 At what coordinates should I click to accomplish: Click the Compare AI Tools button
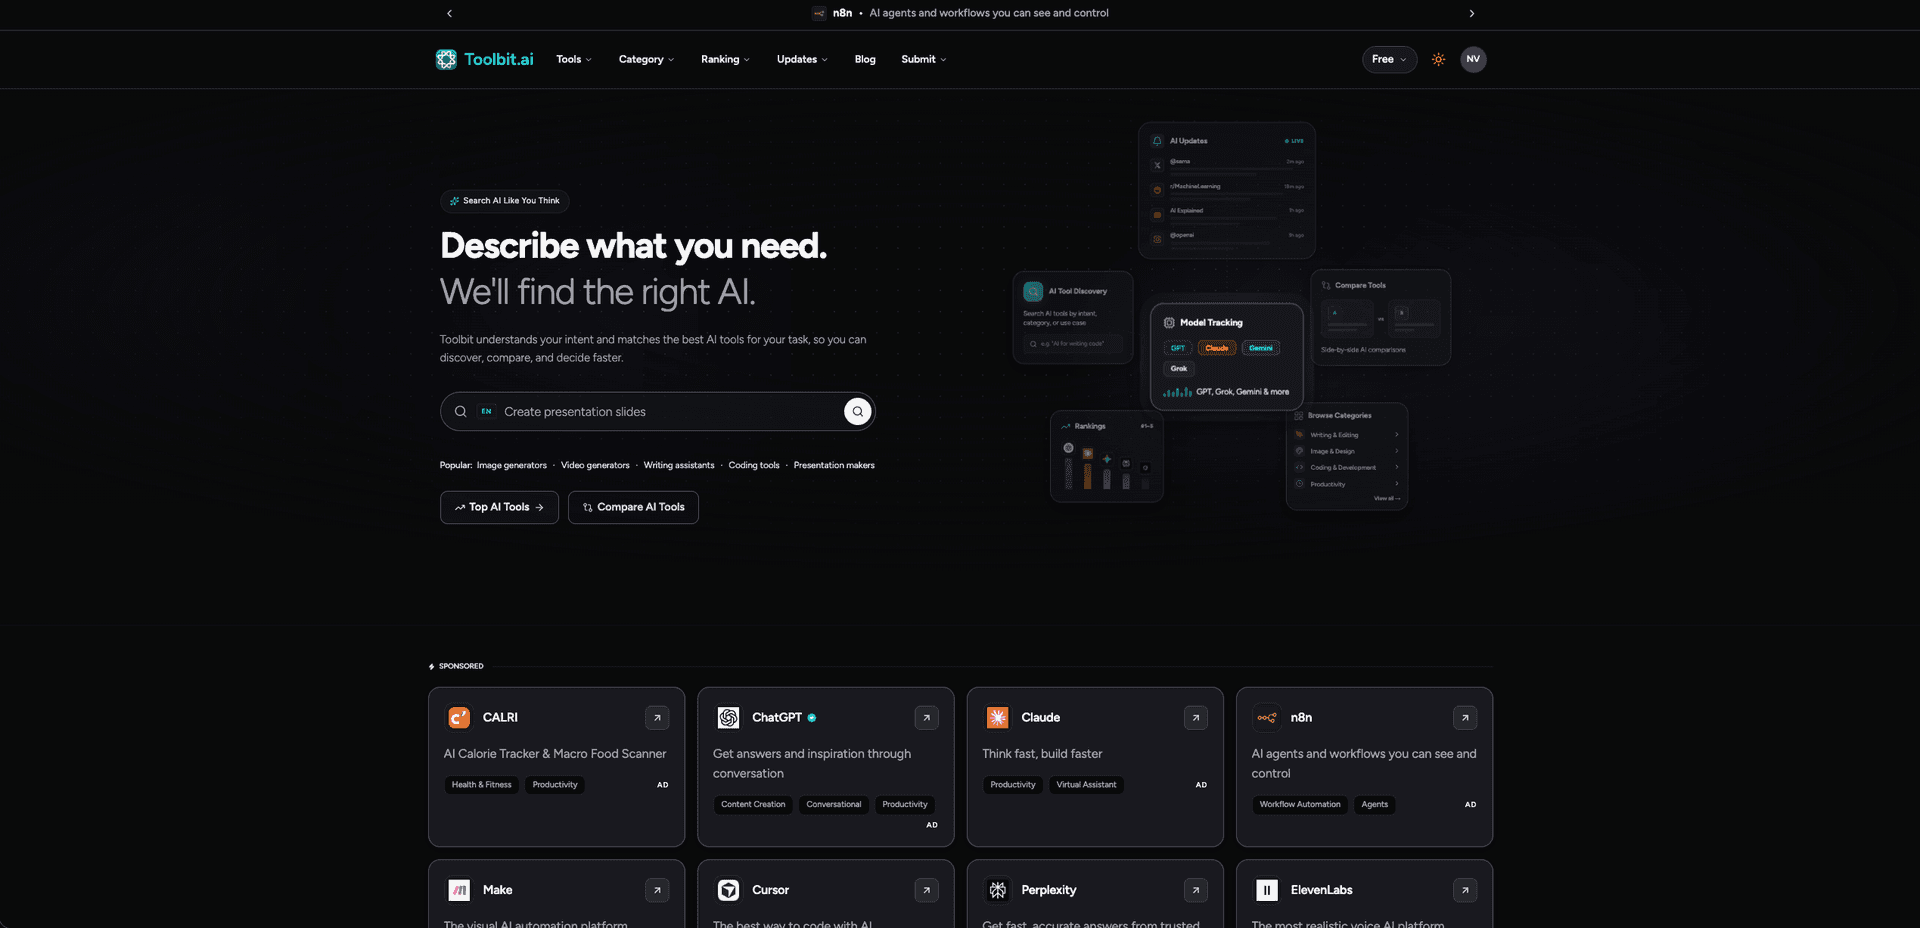click(x=633, y=507)
